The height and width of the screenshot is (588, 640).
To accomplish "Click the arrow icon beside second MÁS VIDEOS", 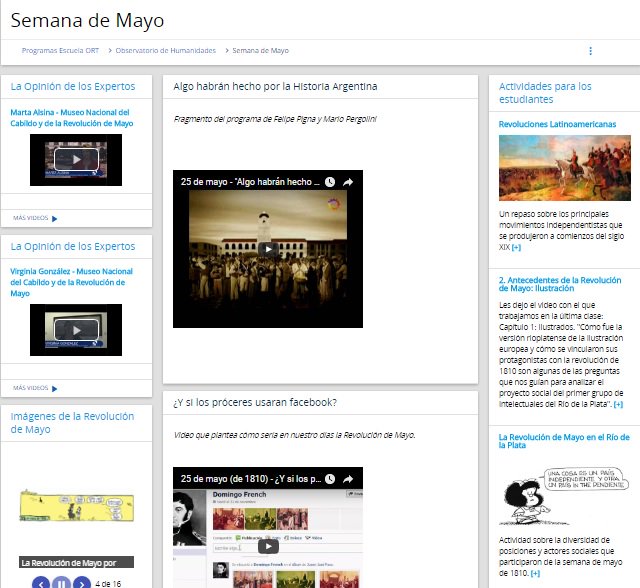I will tap(55, 388).
